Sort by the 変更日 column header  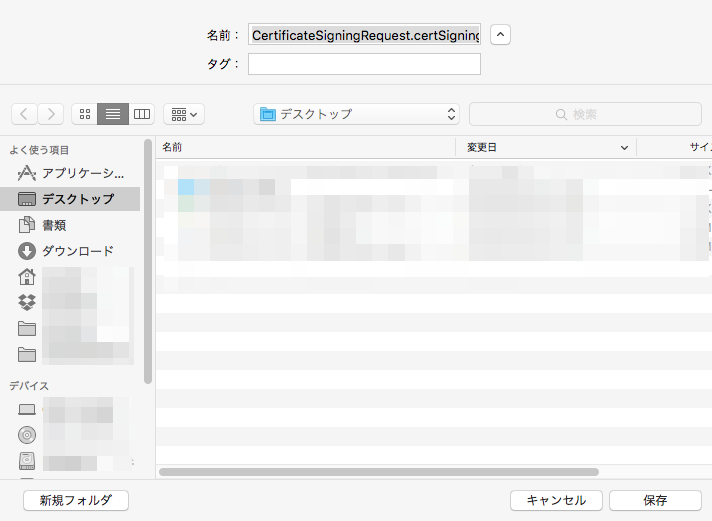point(546,147)
